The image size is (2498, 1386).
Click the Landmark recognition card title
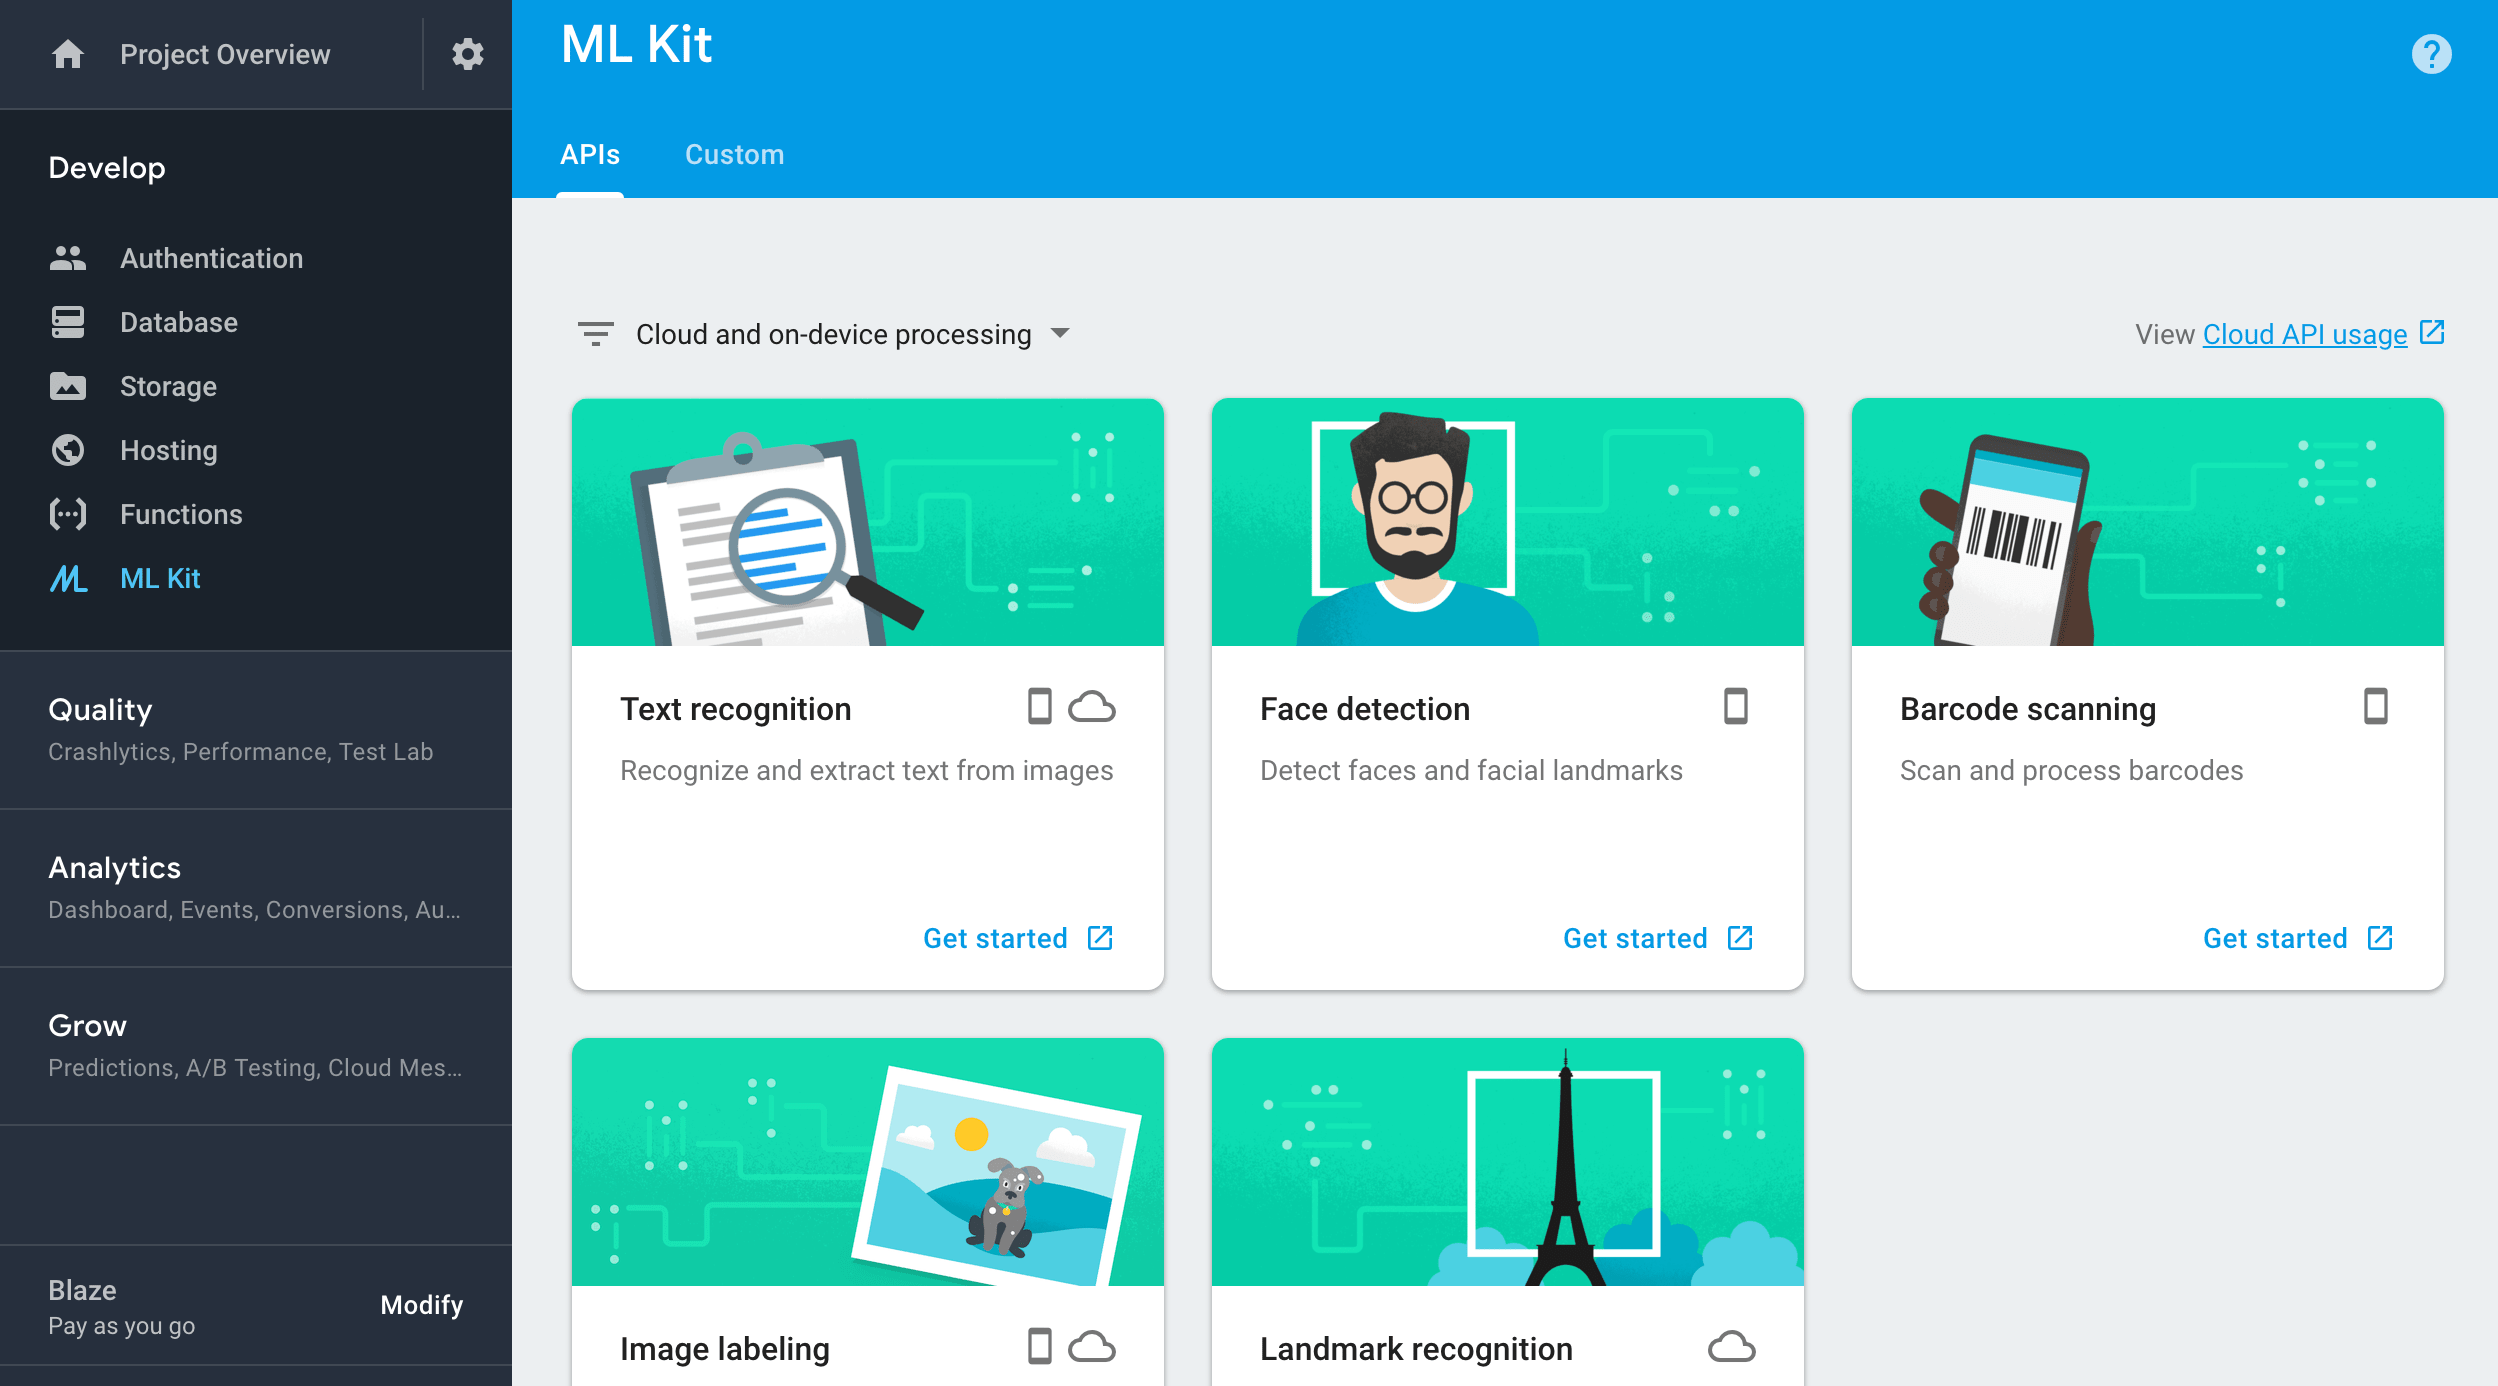coord(1416,1349)
